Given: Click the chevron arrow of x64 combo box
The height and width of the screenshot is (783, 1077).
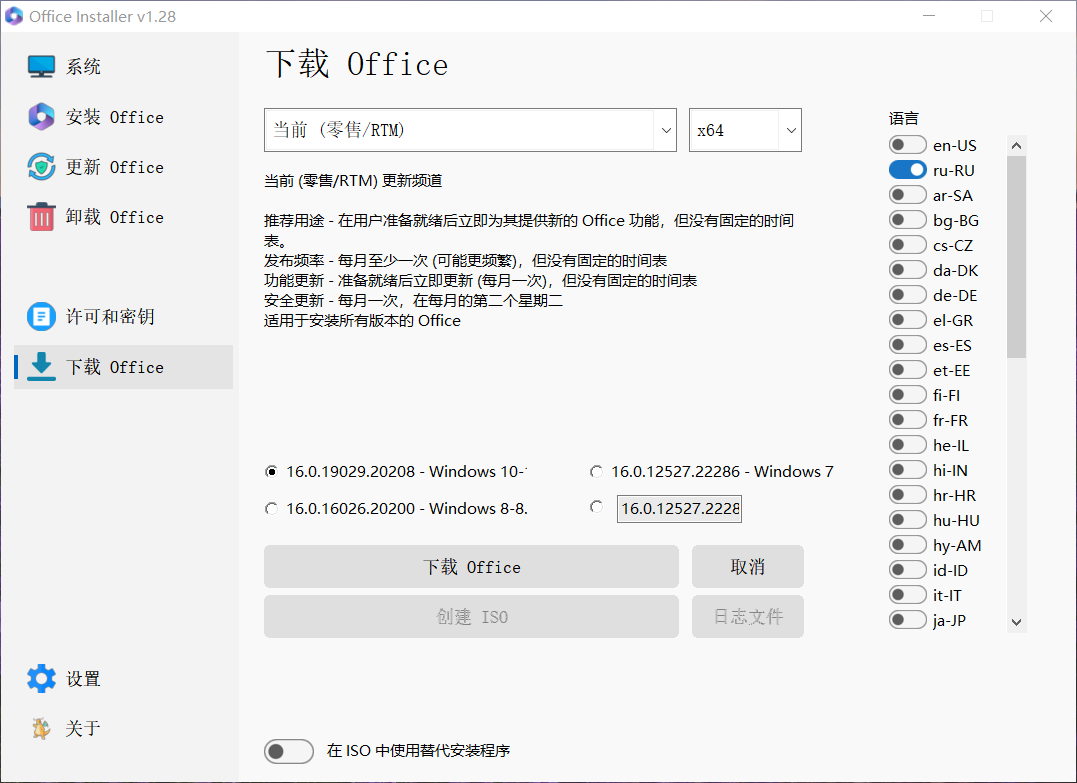Looking at the screenshot, I should (791, 130).
